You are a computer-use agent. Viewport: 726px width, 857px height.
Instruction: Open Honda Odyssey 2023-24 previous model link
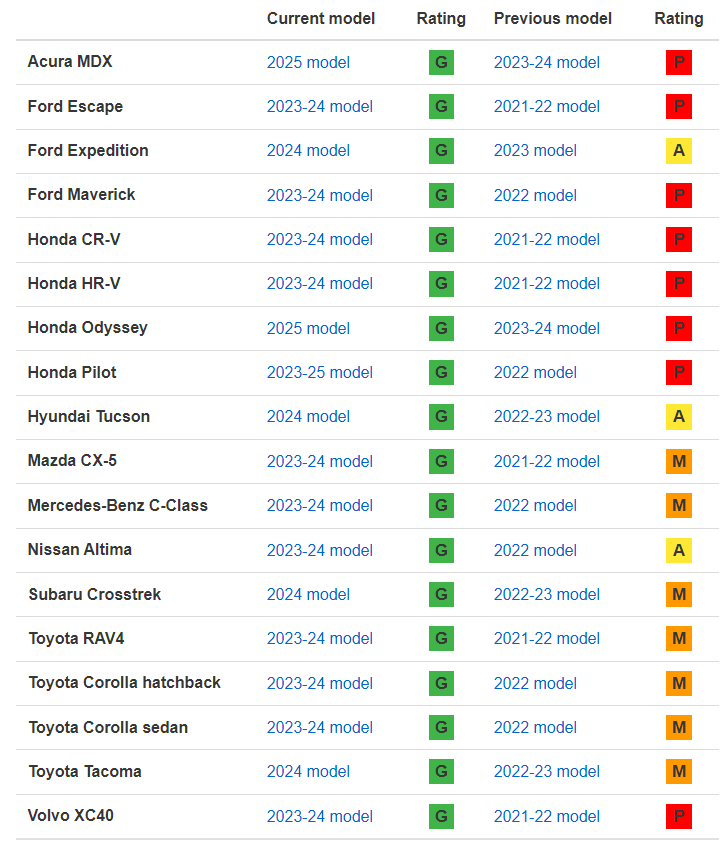(x=547, y=328)
